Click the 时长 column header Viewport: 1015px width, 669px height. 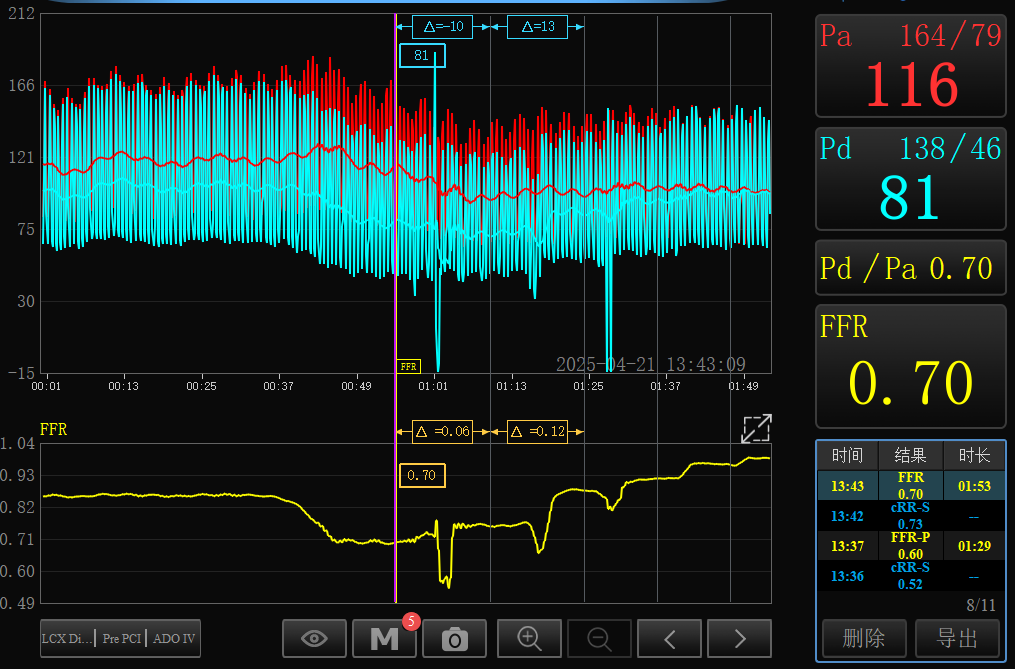(974, 456)
